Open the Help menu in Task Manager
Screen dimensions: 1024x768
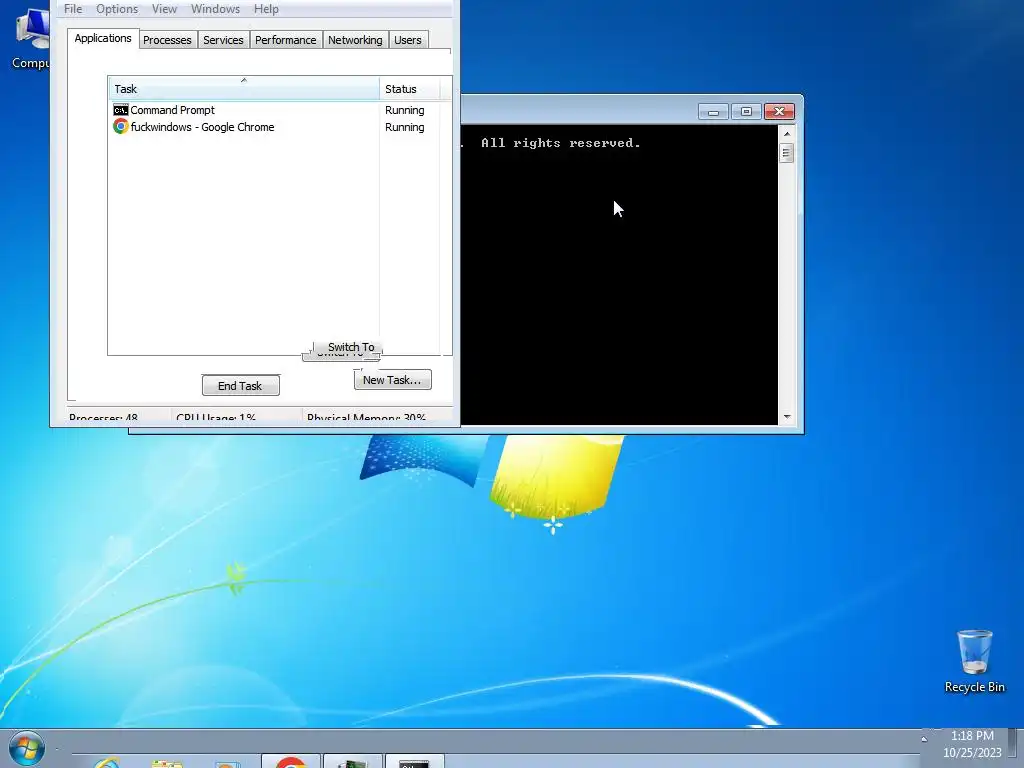point(266,8)
